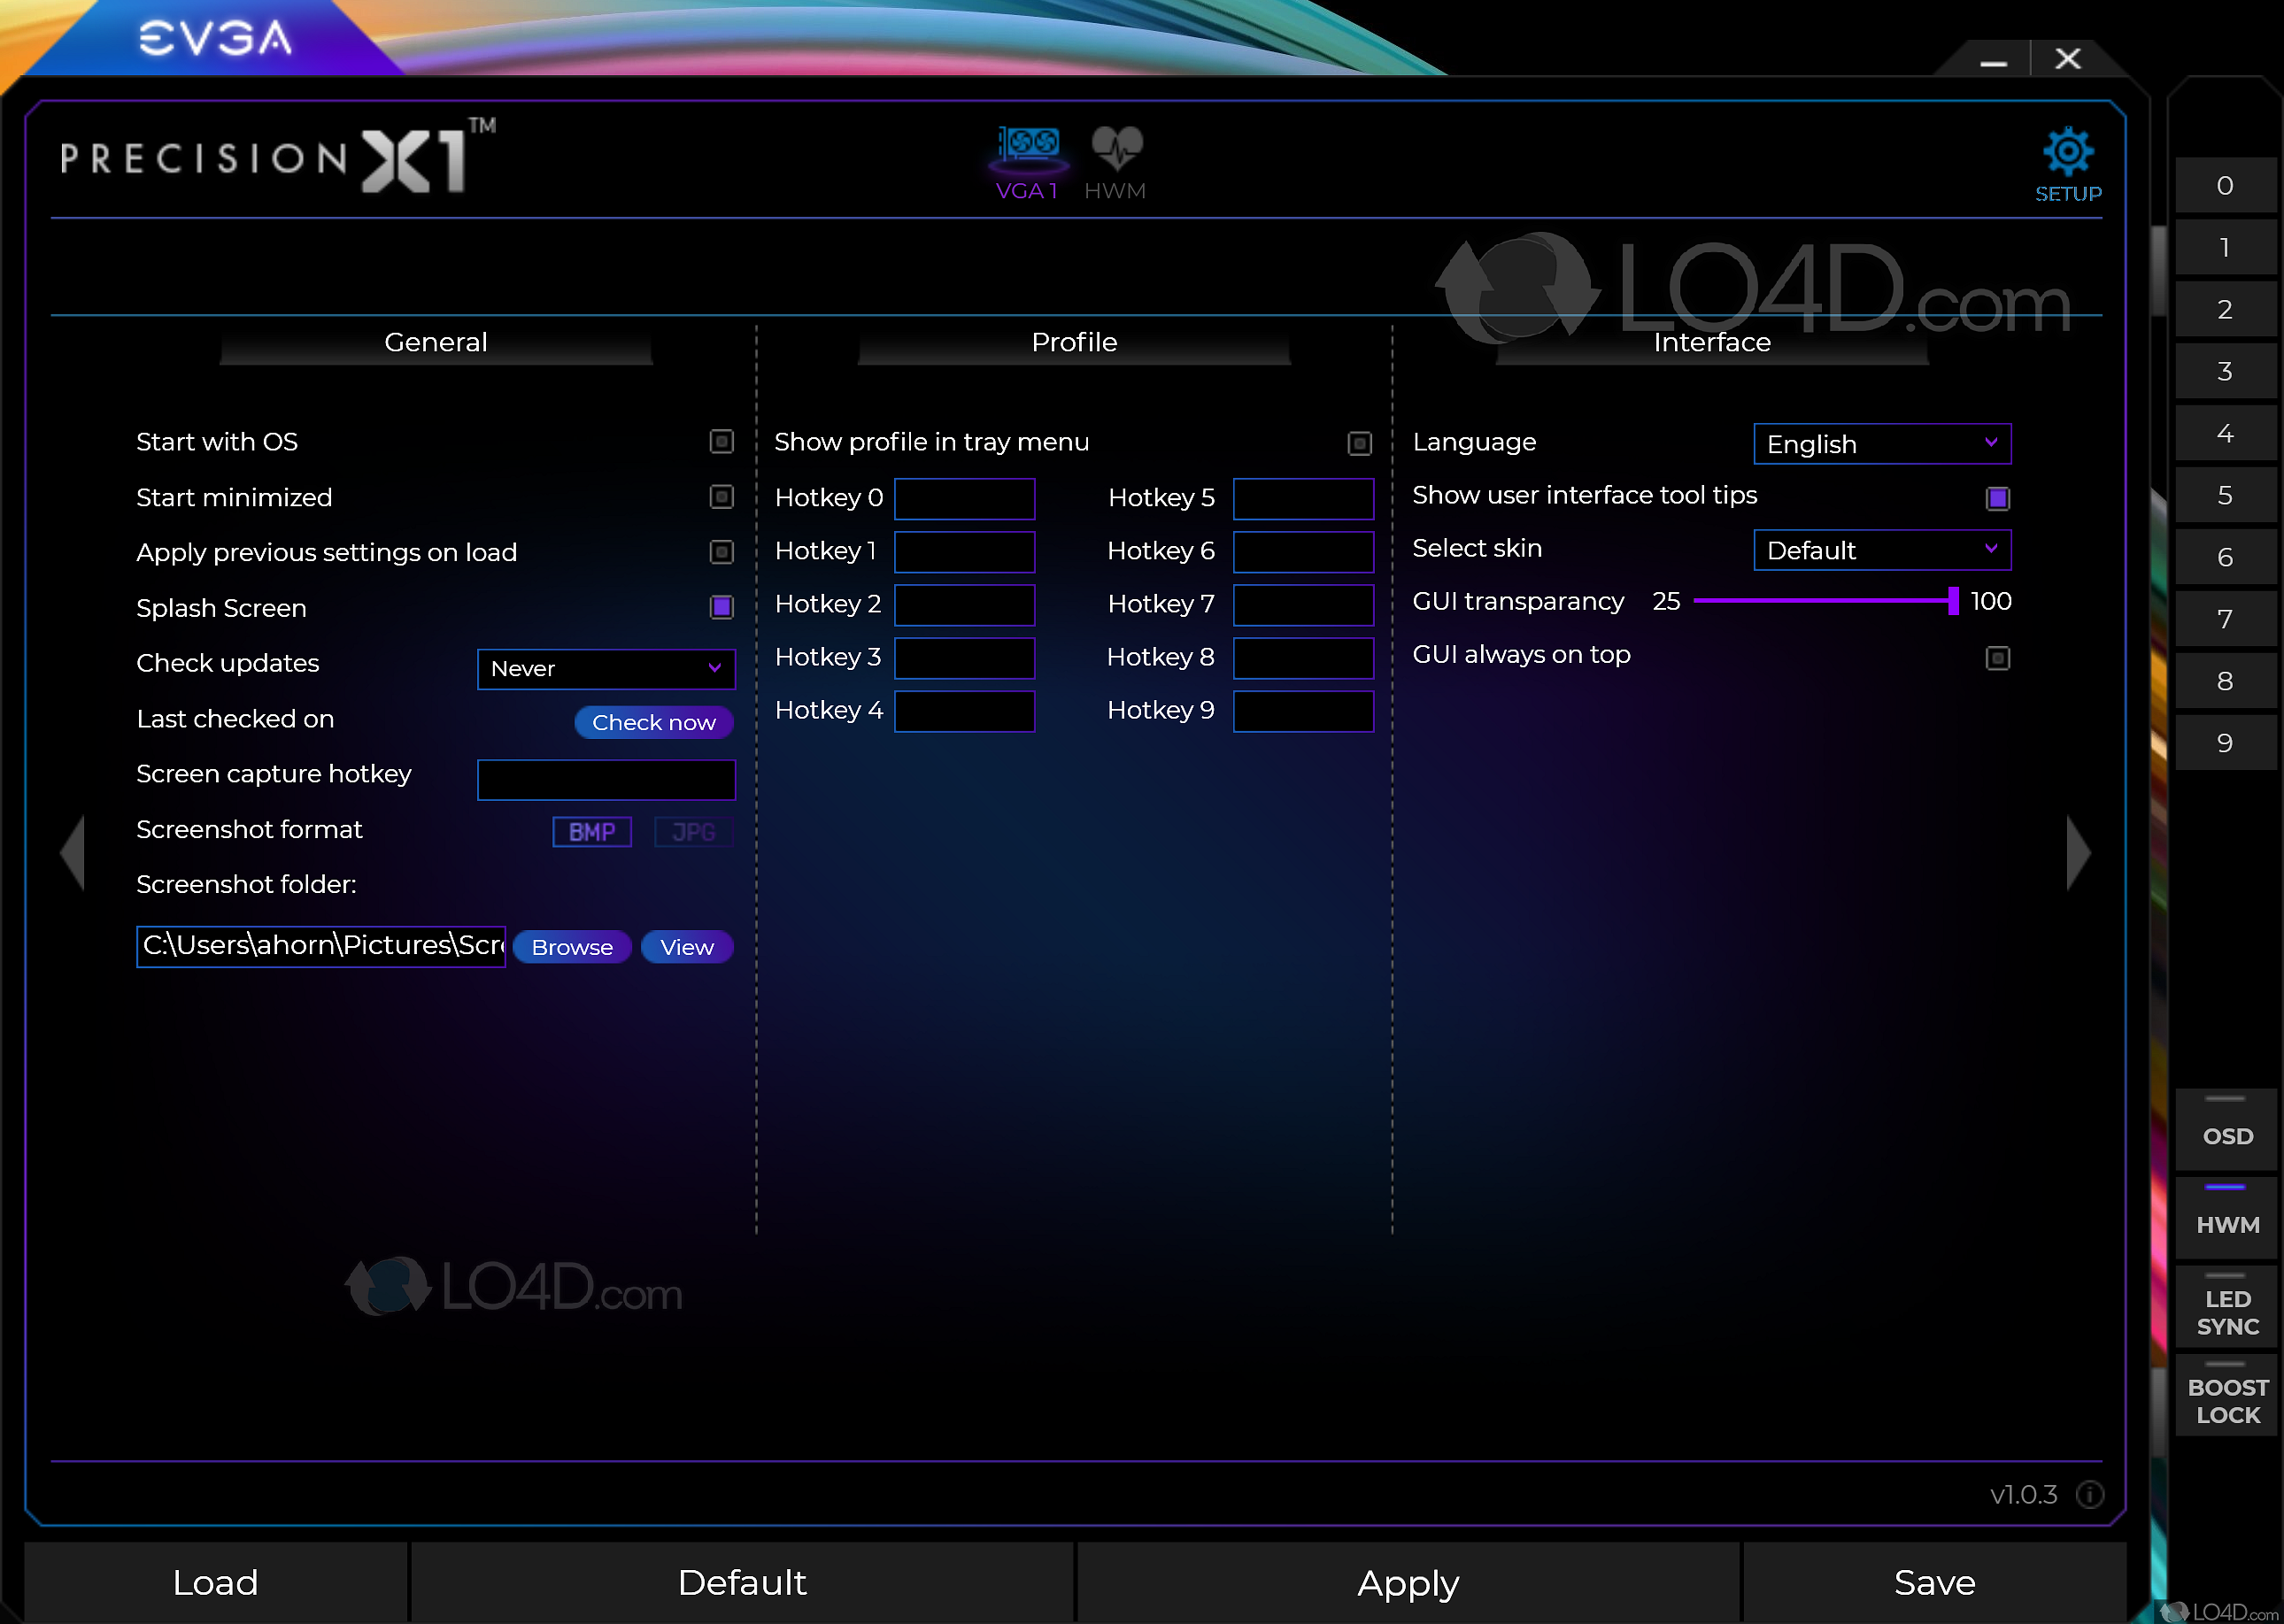Open the Select skin dropdown
The image size is (2284, 1624).
tap(1881, 550)
